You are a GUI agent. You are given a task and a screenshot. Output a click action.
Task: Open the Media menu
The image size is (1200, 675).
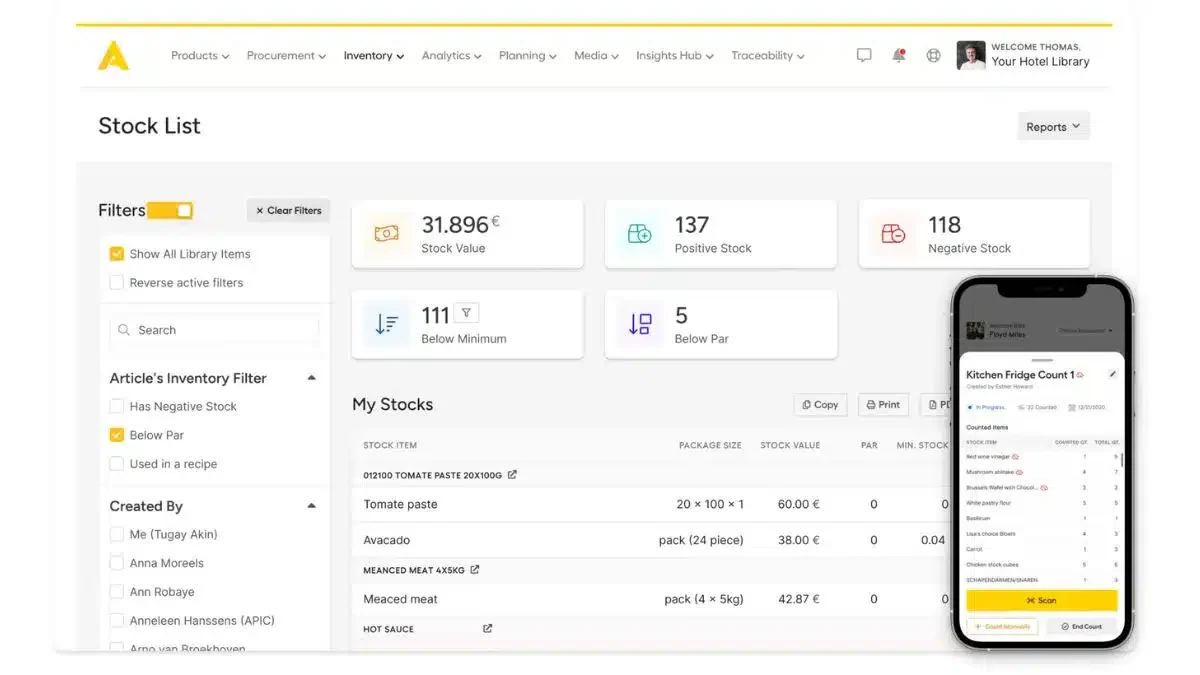click(596, 56)
